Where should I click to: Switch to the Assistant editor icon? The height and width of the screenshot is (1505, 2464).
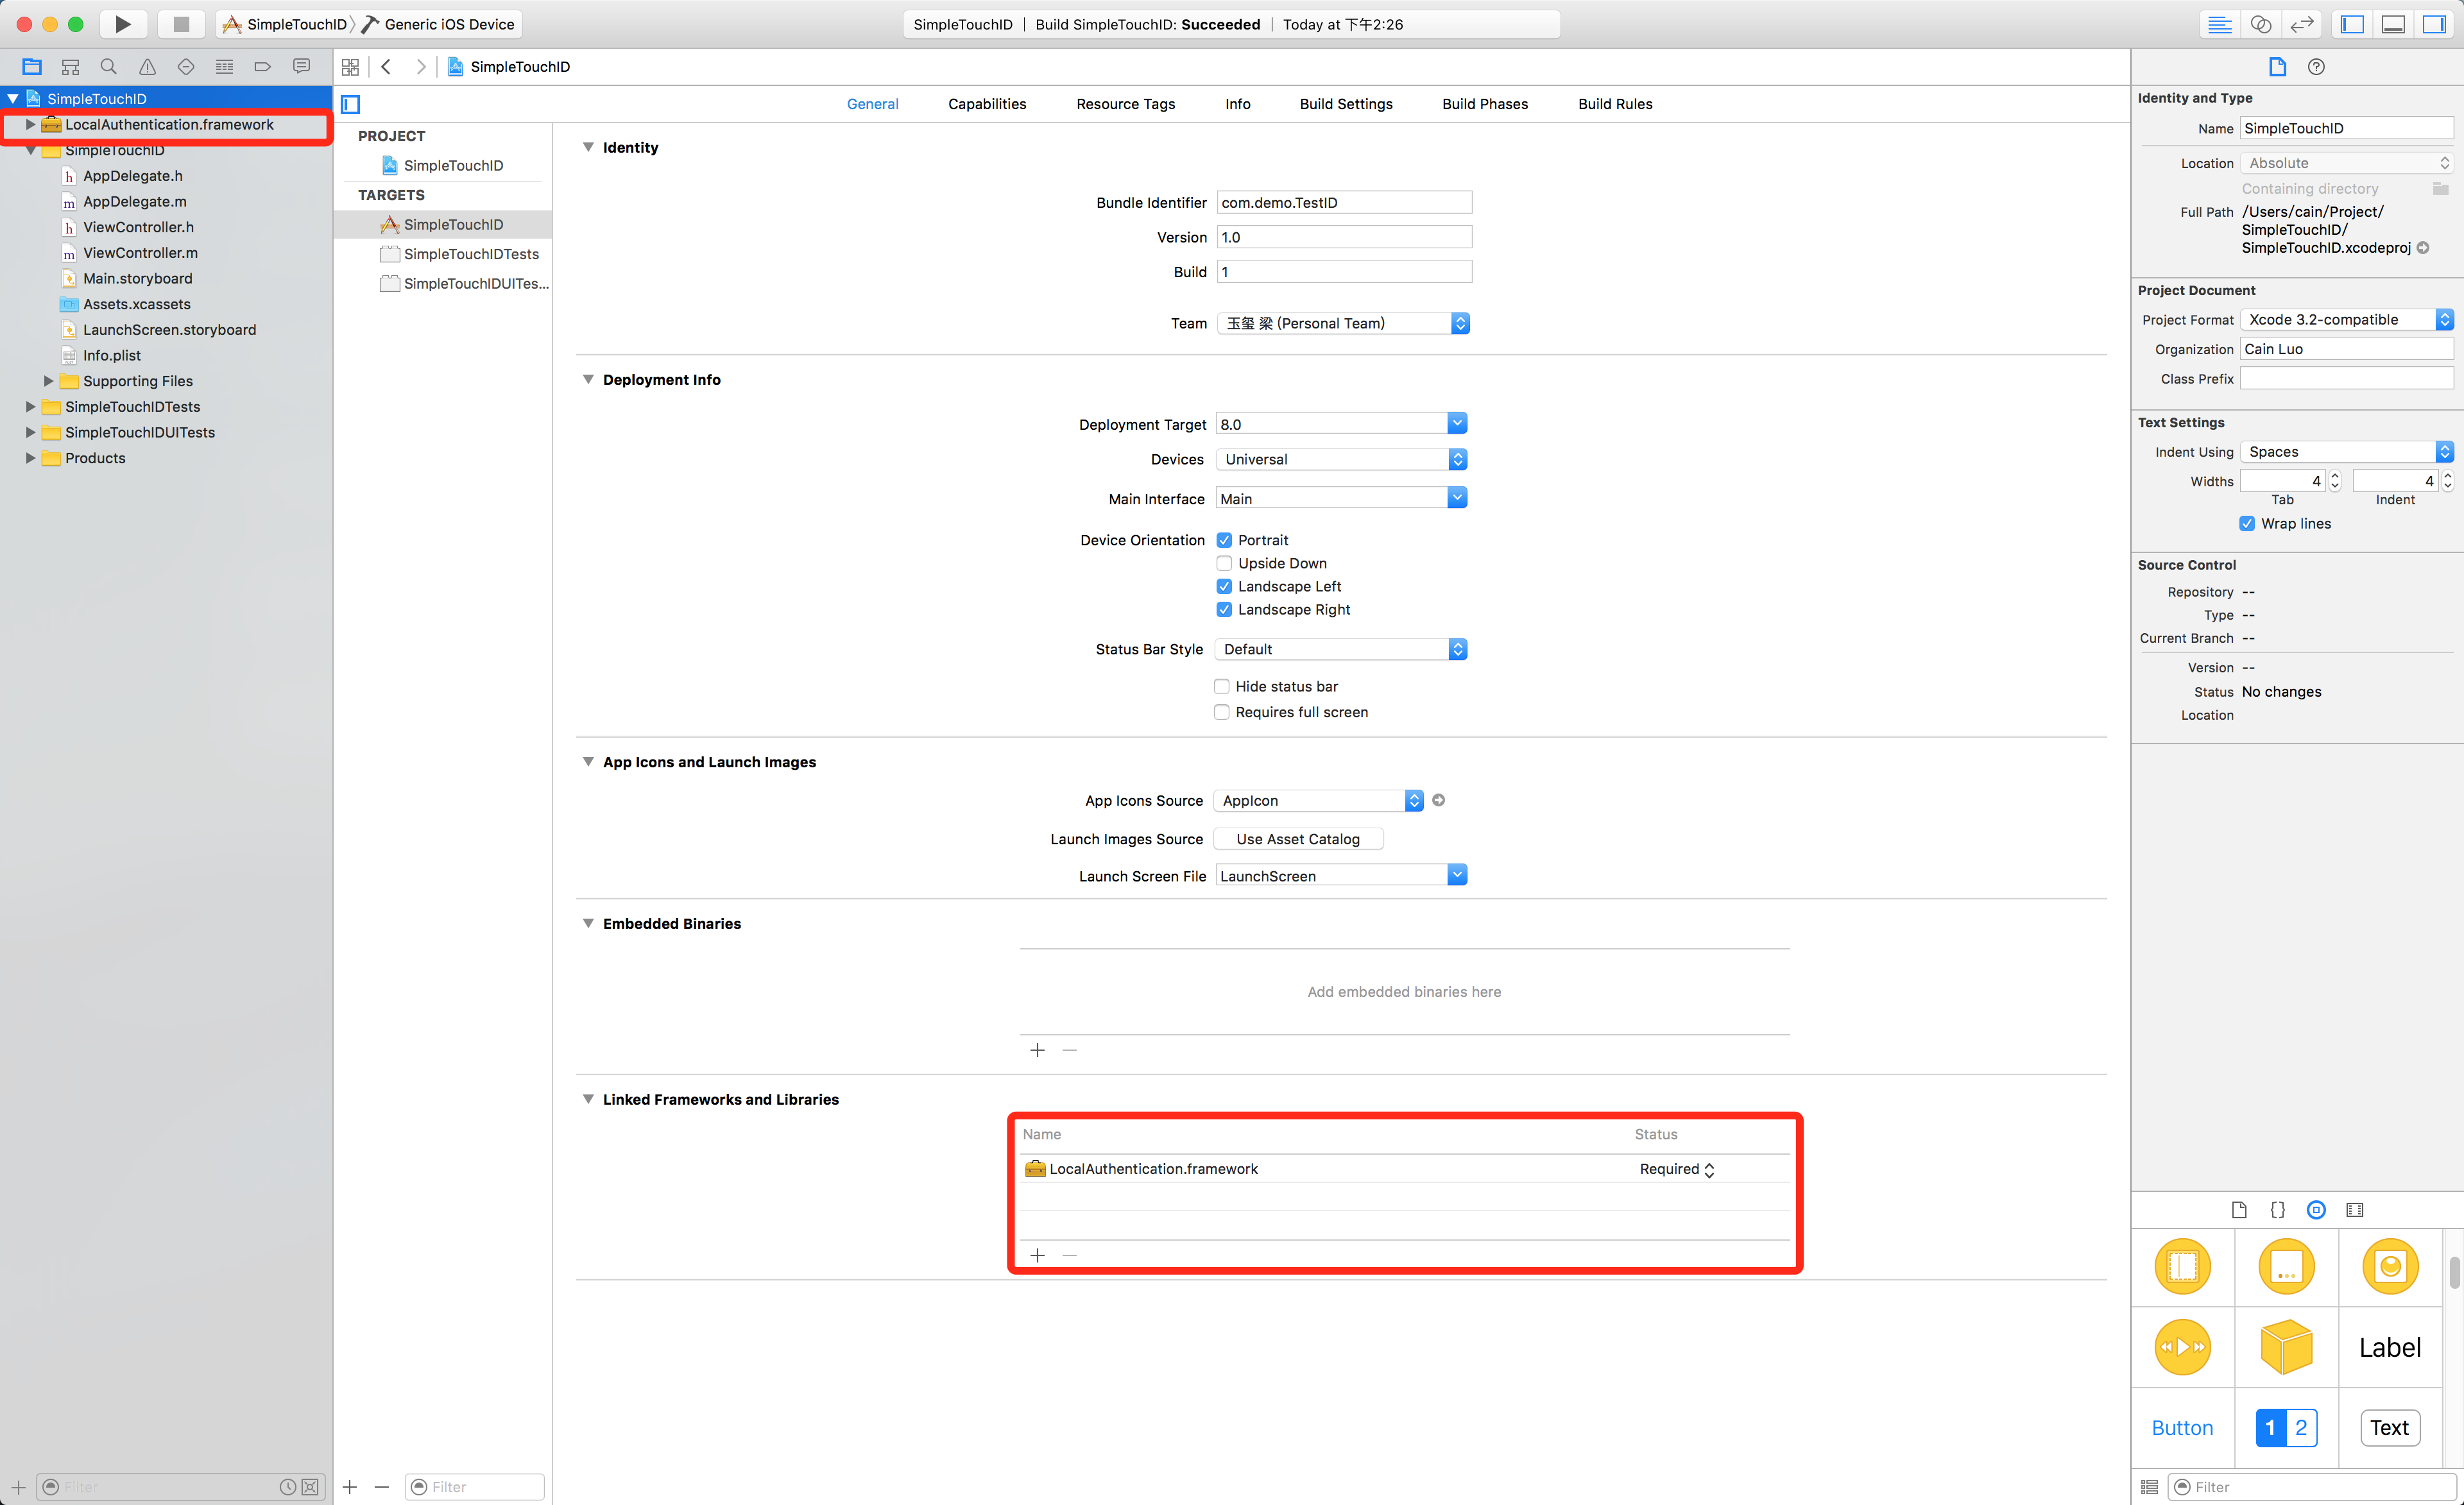tap(2261, 24)
